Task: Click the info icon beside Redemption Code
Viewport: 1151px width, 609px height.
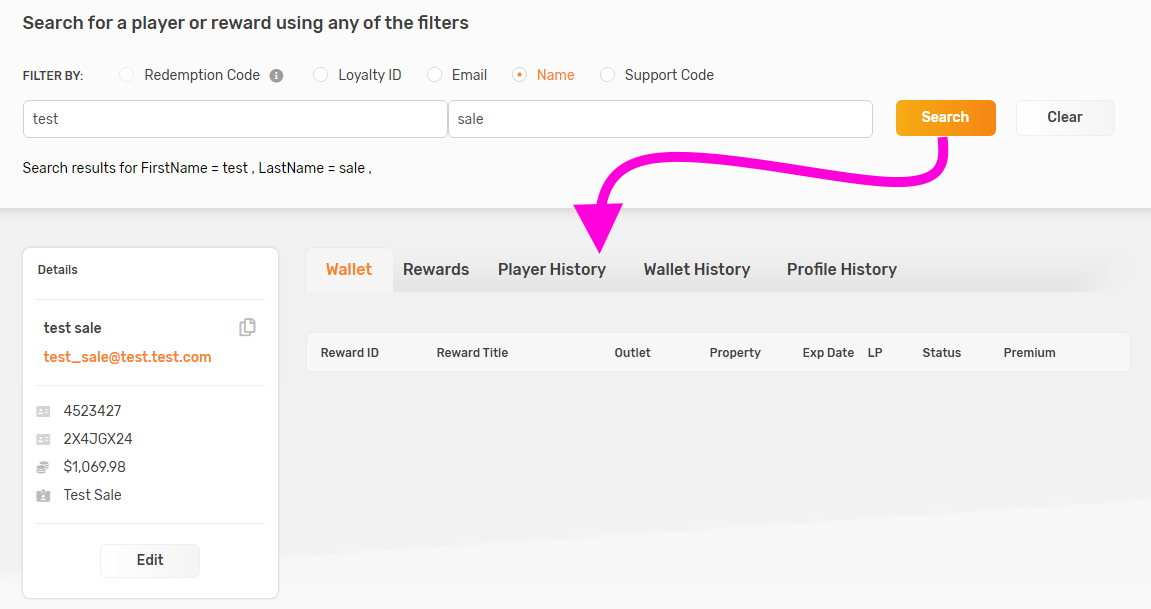Action: [x=276, y=76]
